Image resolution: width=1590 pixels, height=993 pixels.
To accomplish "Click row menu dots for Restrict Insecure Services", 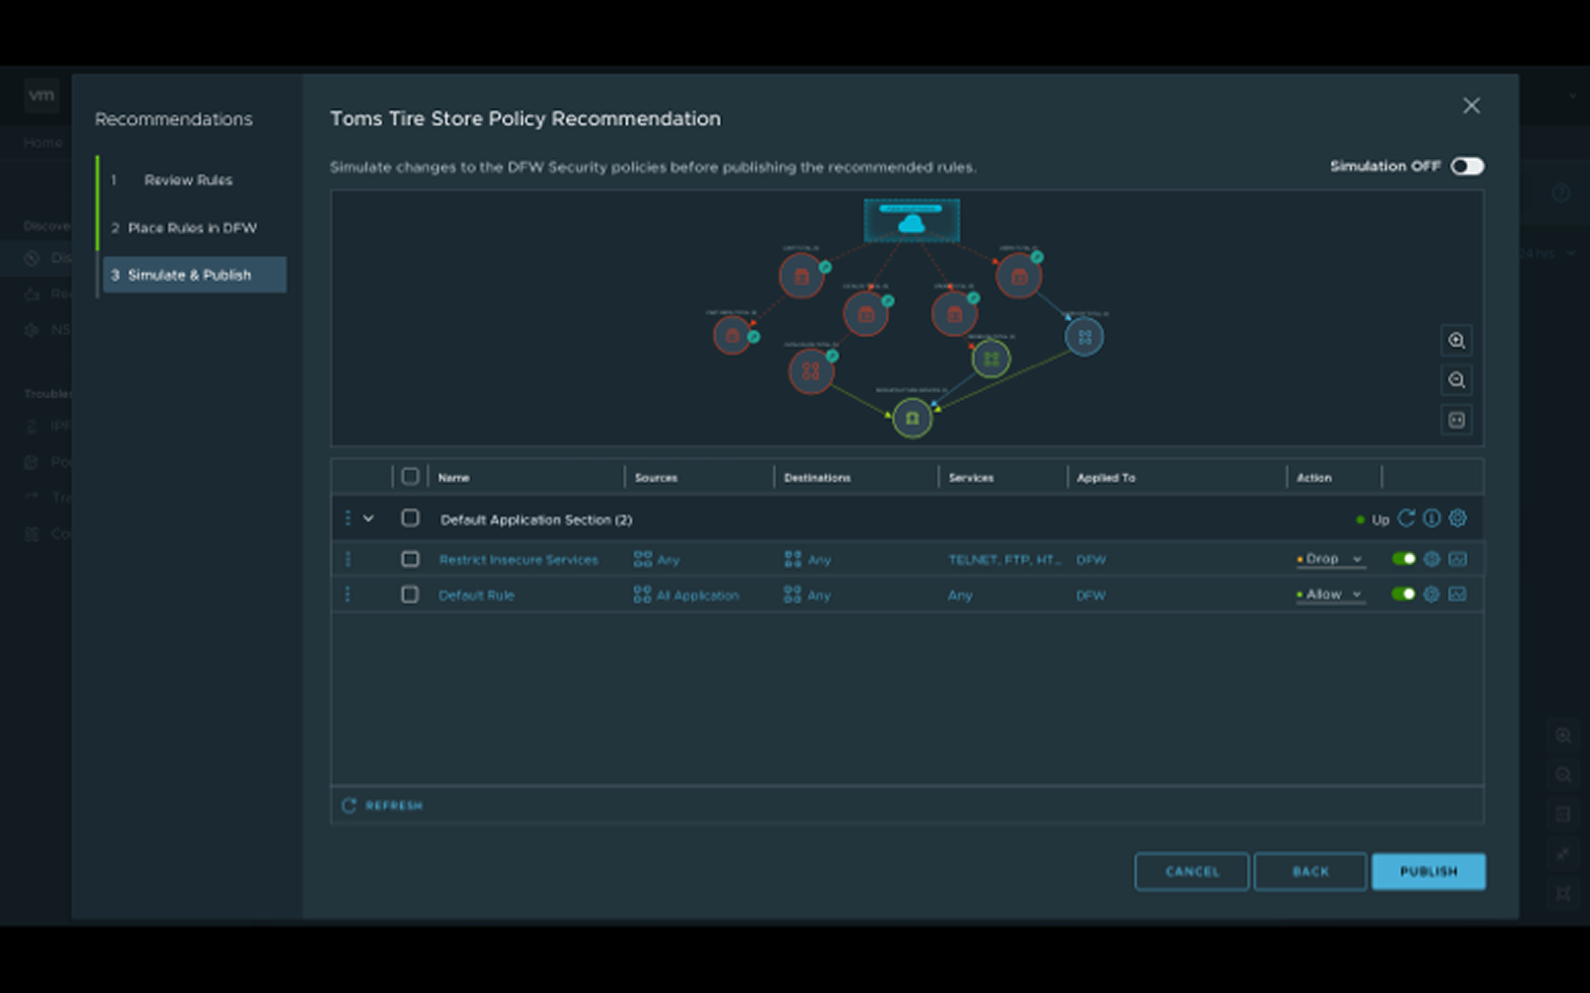I will tap(347, 559).
